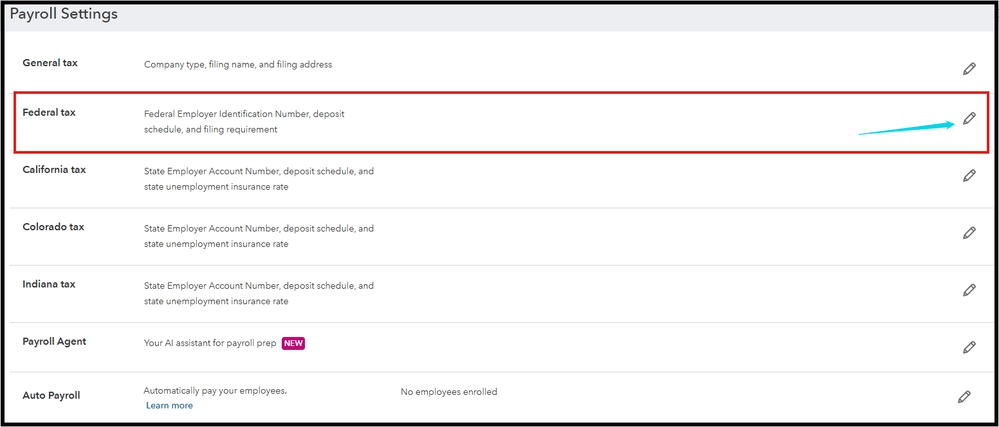Click the NEW badge beside Payroll Agent

pyautogui.click(x=293, y=343)
